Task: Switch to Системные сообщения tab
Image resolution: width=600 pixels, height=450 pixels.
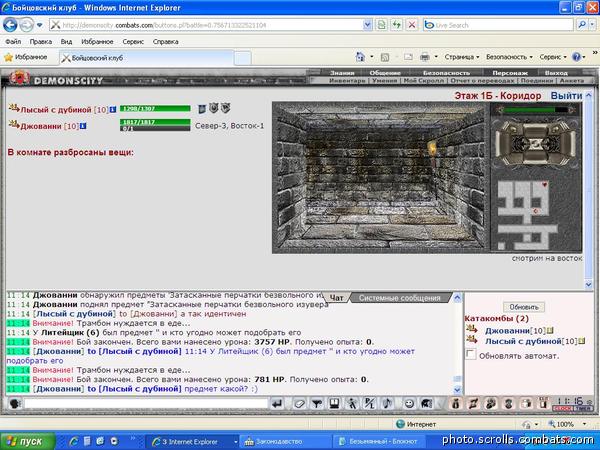Action: click(x=399, y=298)
